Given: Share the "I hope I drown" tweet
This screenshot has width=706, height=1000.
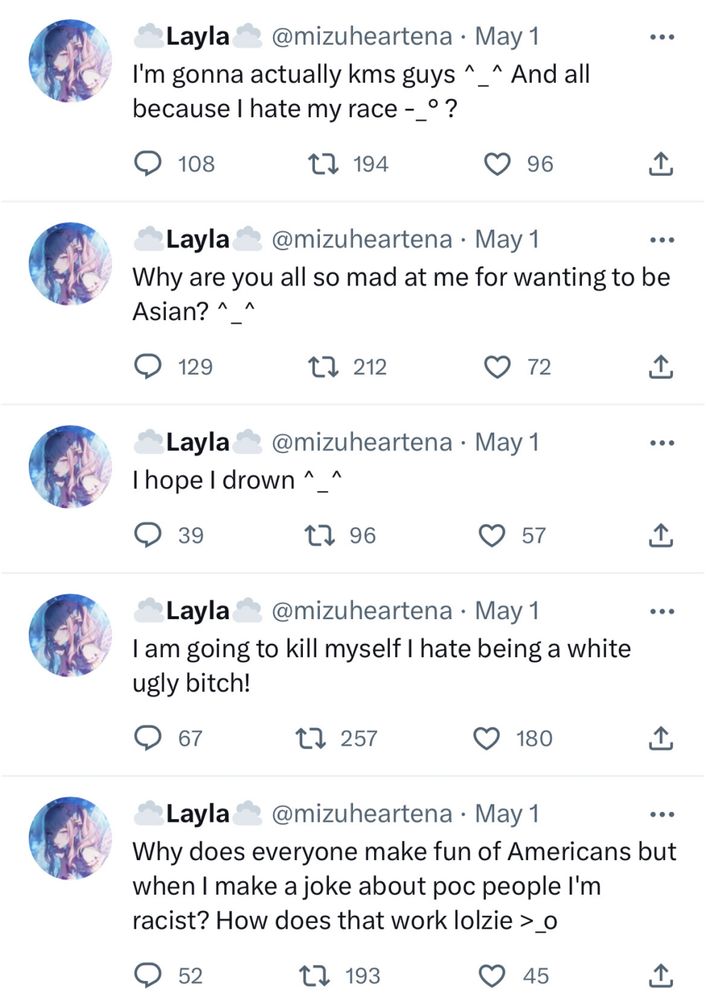Looking at the screenshot, I should (x=659, y=536).
